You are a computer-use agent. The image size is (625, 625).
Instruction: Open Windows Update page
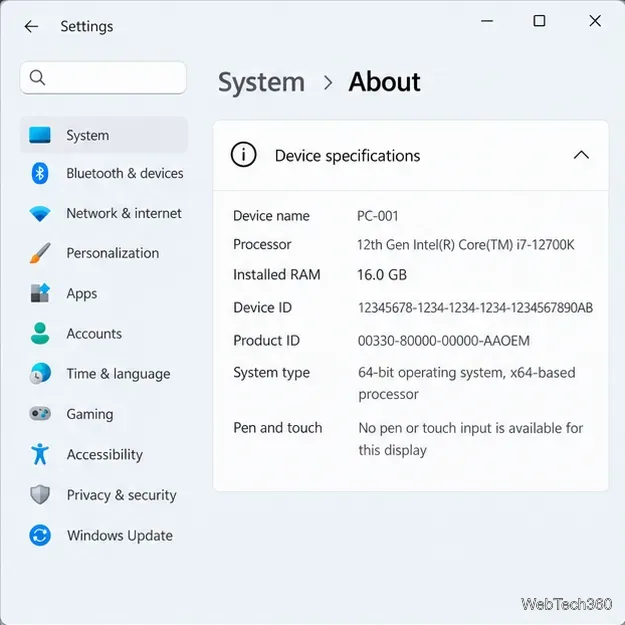pos(104,535)
